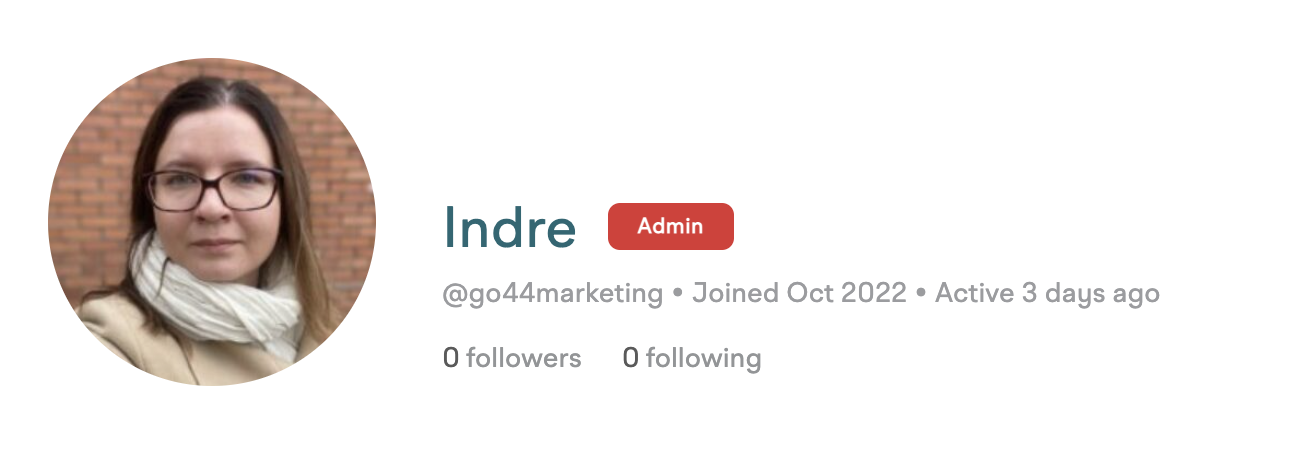Image resolution: width=1306 pixels, height=456 pixels.
Task: Click the bullet separator before Active
Action: (x=921, y=295)
